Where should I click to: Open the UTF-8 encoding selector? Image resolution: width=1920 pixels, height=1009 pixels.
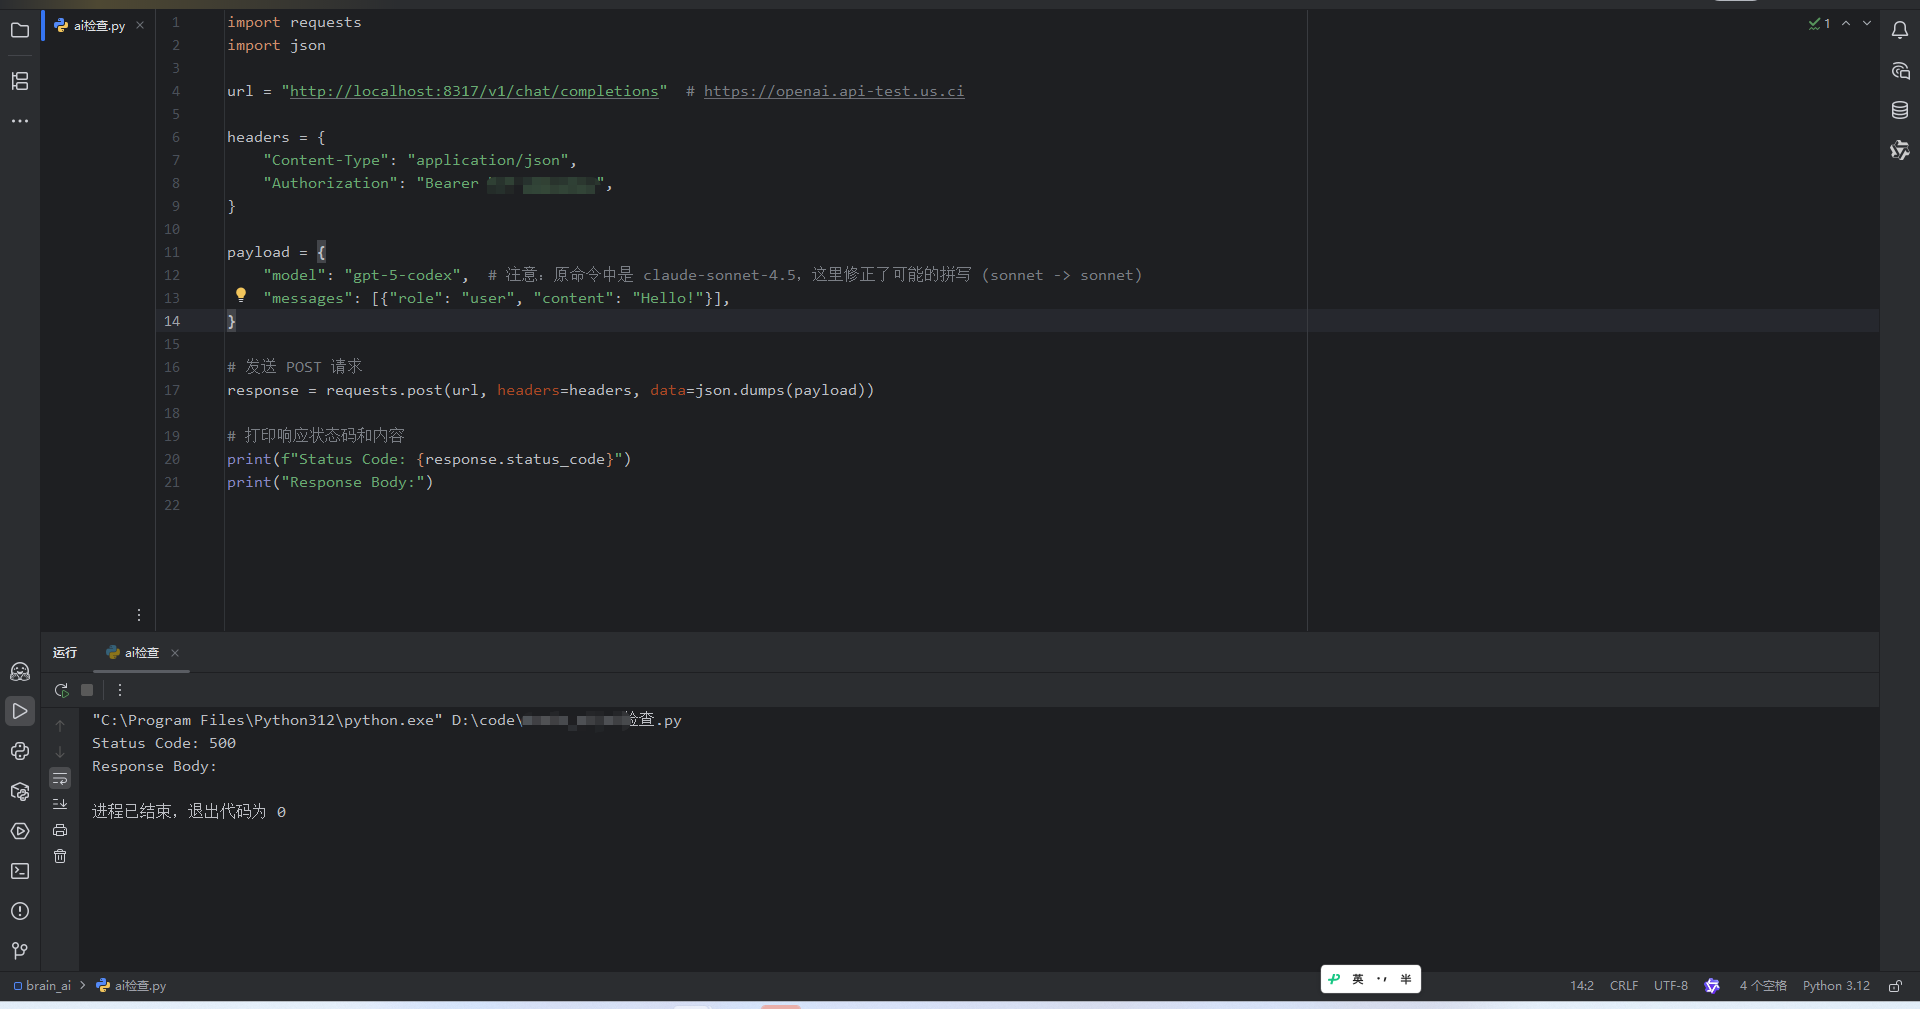coord(1670,986)
